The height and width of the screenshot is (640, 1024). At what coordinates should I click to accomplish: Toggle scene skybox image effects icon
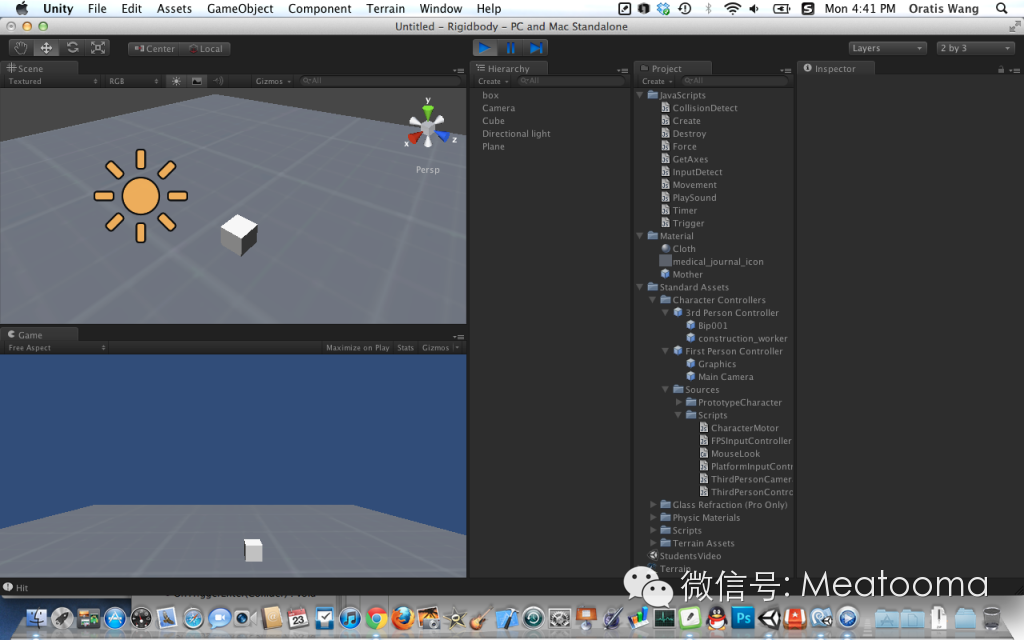pyautogui.click(x=197, y=81)
